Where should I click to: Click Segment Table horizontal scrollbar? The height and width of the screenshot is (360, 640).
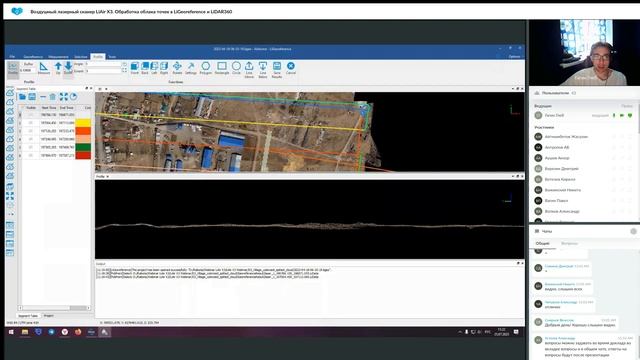coord(55,308)
